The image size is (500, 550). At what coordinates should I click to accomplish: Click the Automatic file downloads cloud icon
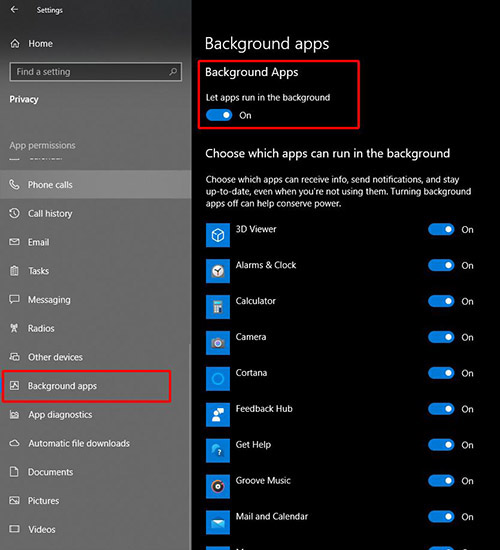click(x=14, y=443)
